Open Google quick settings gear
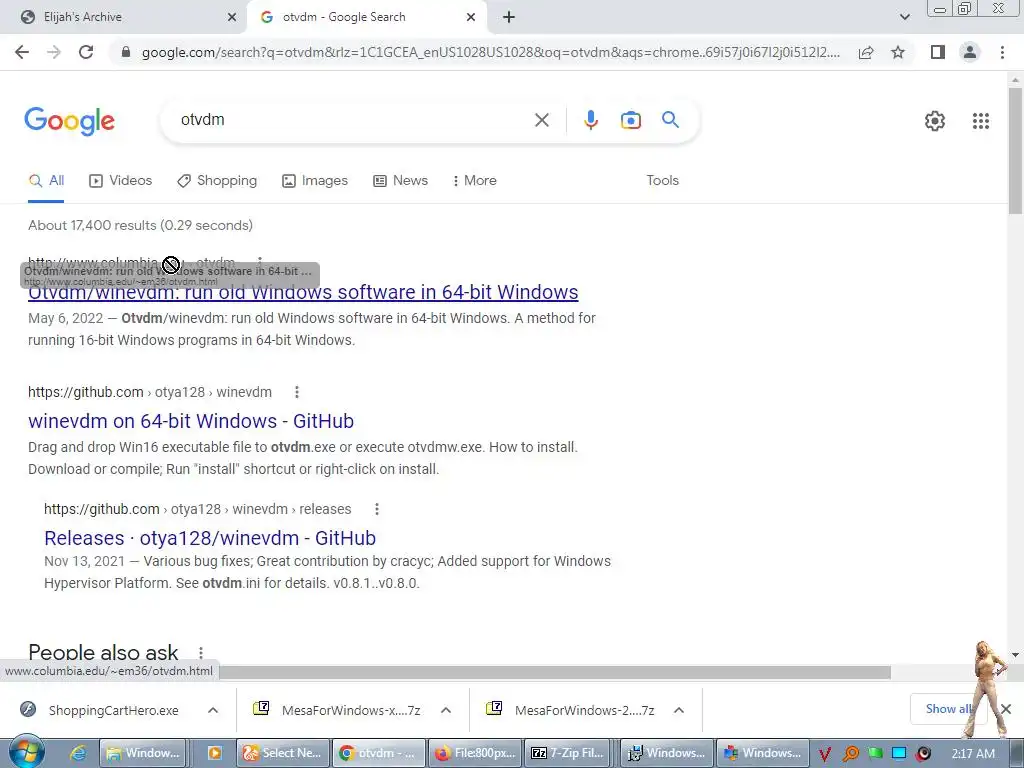Image resolution: width=1024 pixels, height=768 pixels. click(935, 121)
